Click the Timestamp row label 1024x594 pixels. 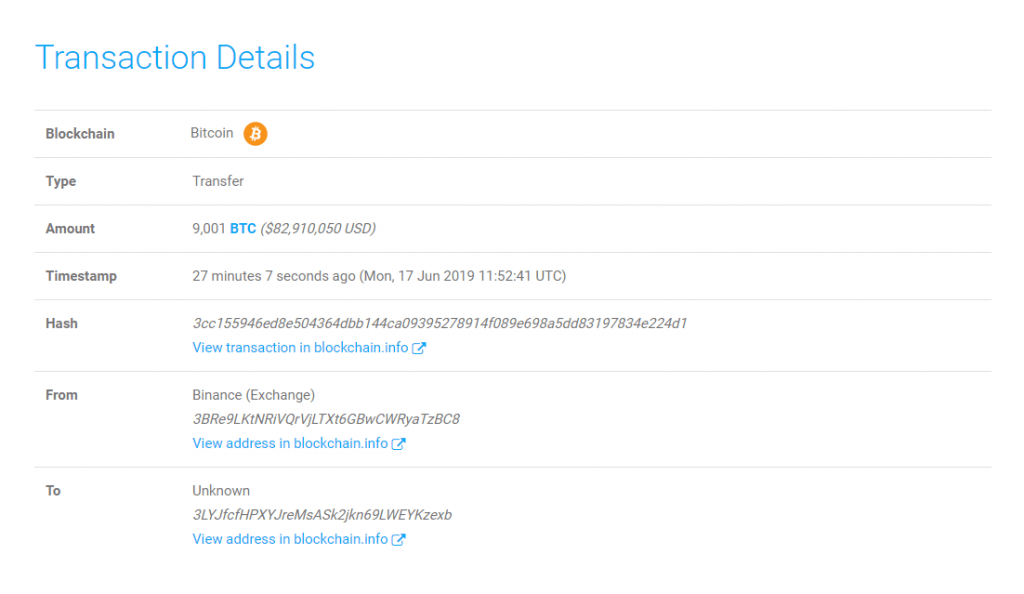pyautogui.click(x=81, y=276)
